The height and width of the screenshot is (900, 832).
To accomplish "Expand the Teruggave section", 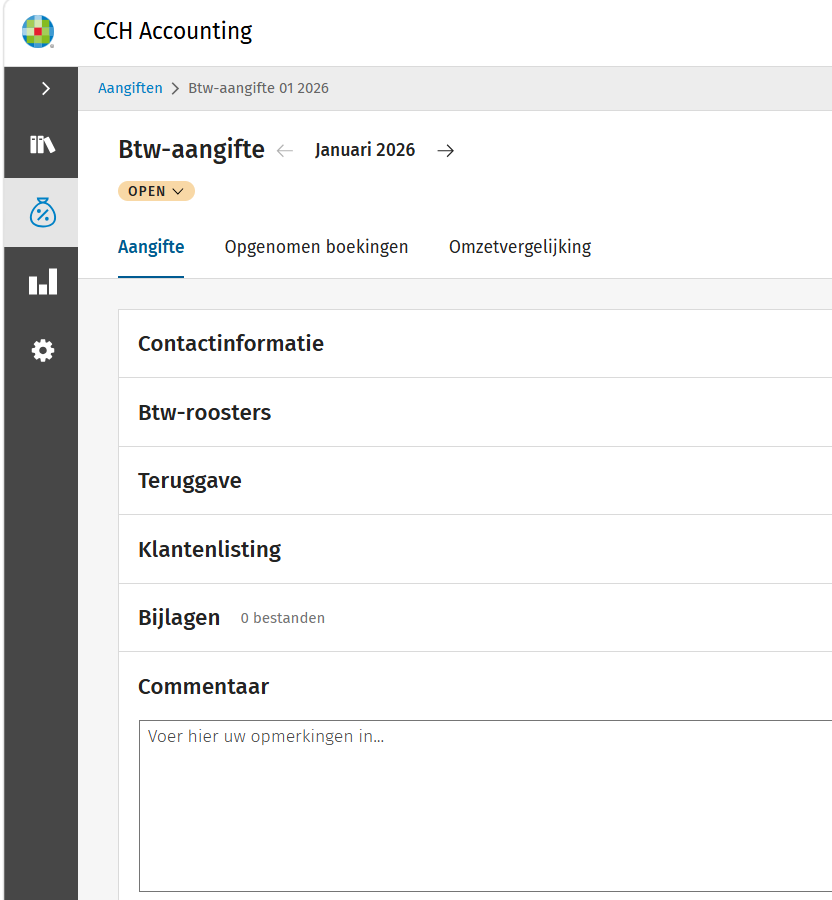I will tap(475, 480).
